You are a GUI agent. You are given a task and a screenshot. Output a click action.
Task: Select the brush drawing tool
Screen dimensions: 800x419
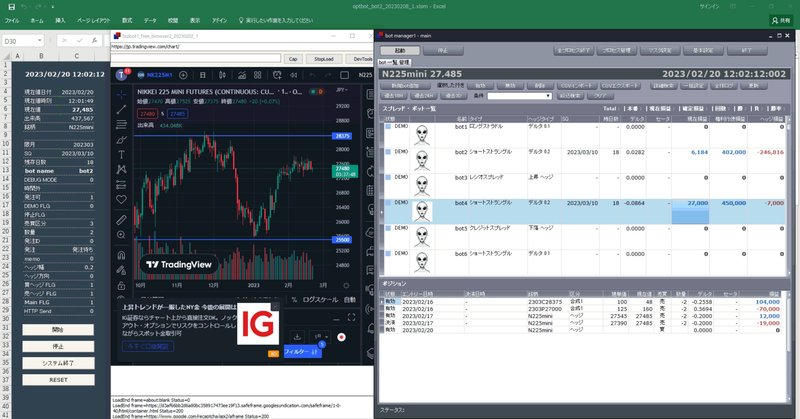[121, 139]
